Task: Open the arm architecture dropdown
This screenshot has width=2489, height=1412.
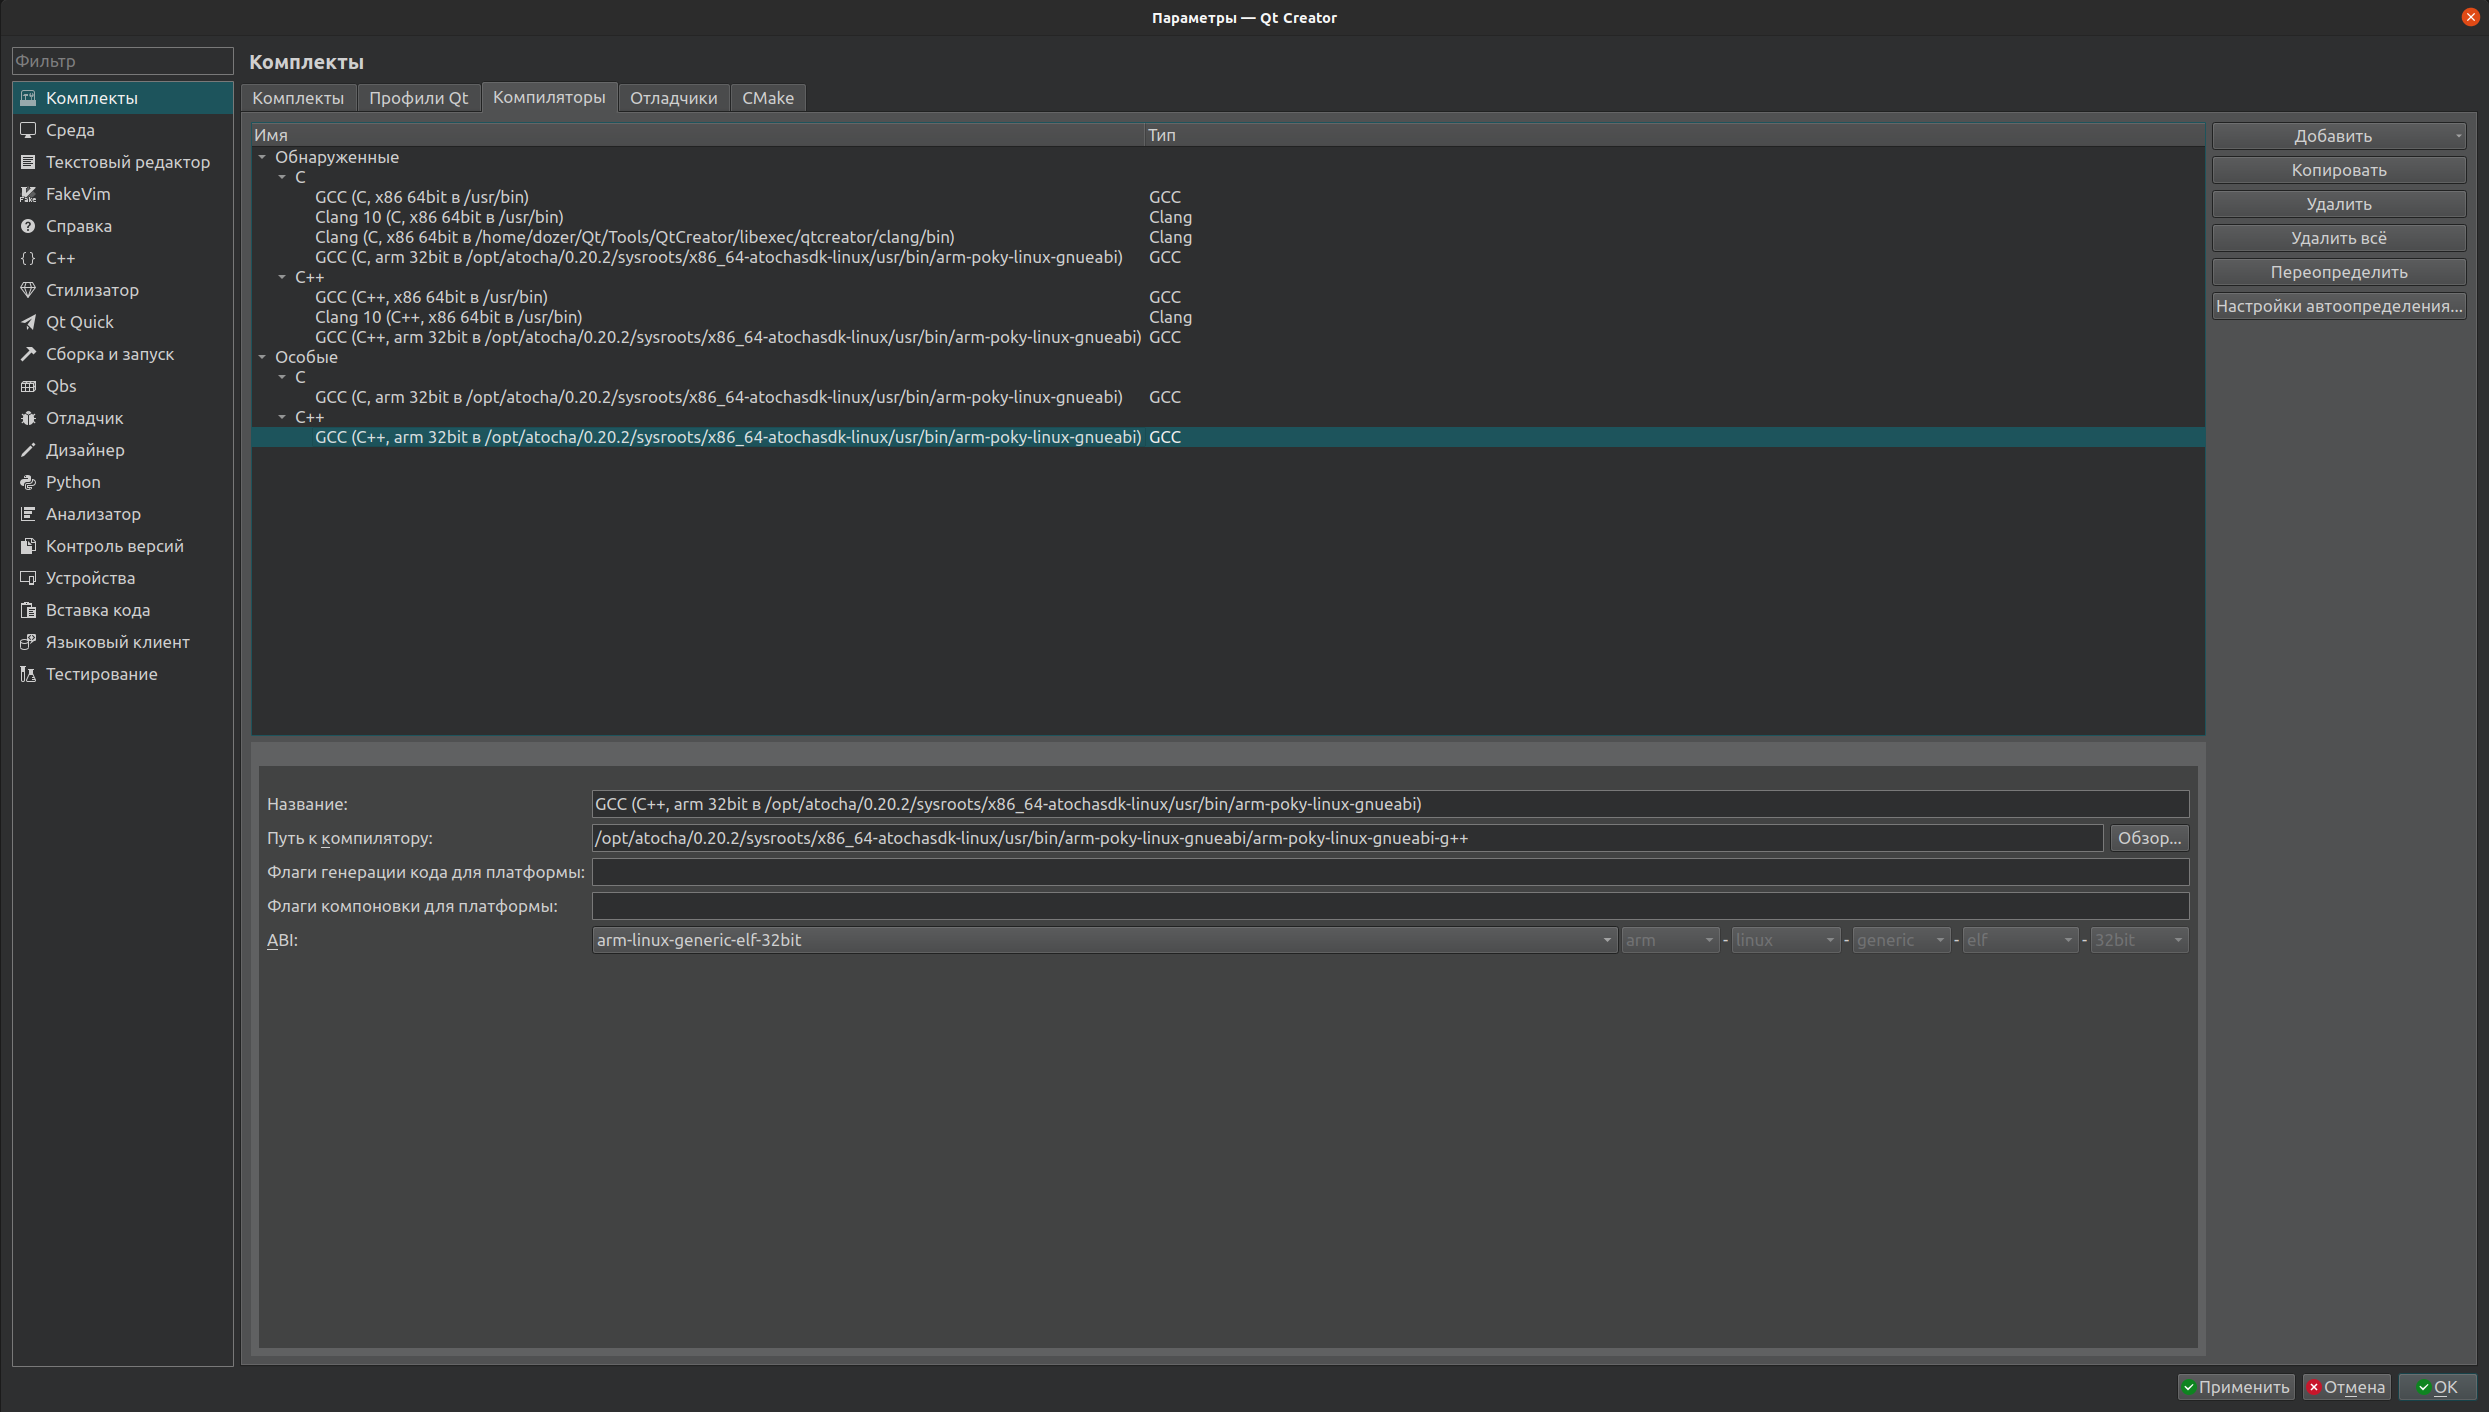Action: [1670, 940]
